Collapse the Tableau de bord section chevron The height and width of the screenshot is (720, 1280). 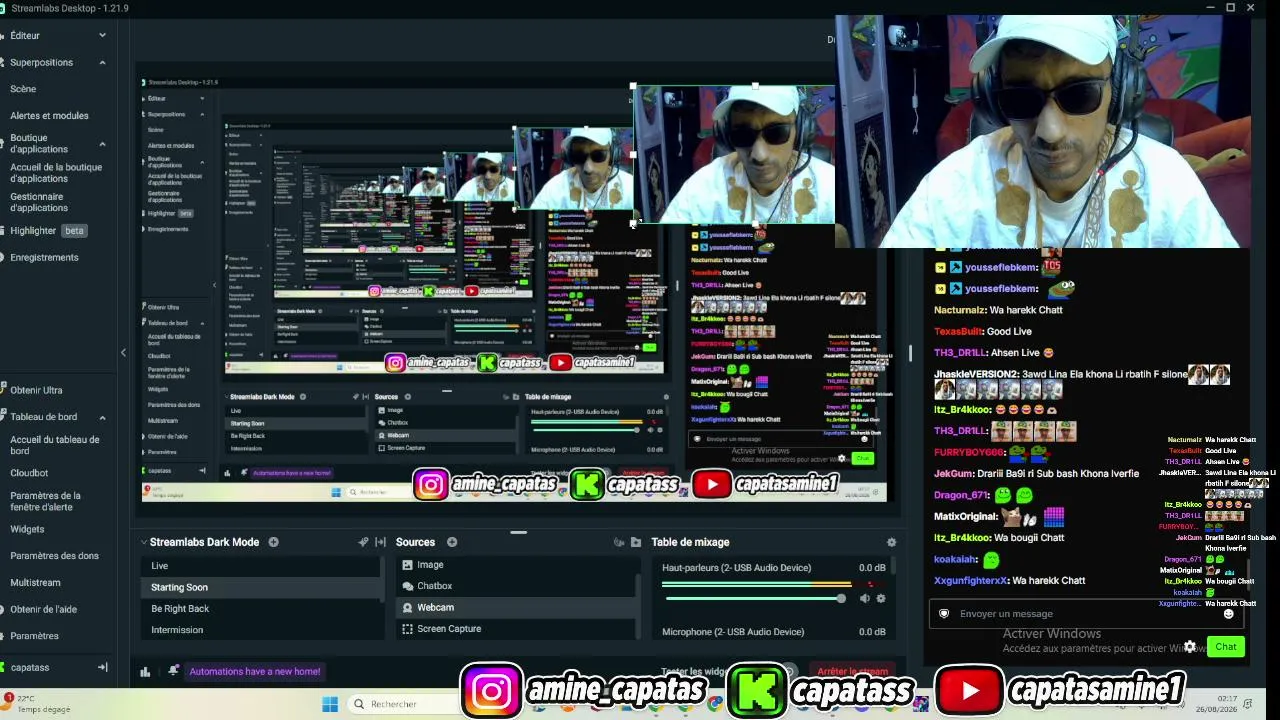[x=102, y=416]
